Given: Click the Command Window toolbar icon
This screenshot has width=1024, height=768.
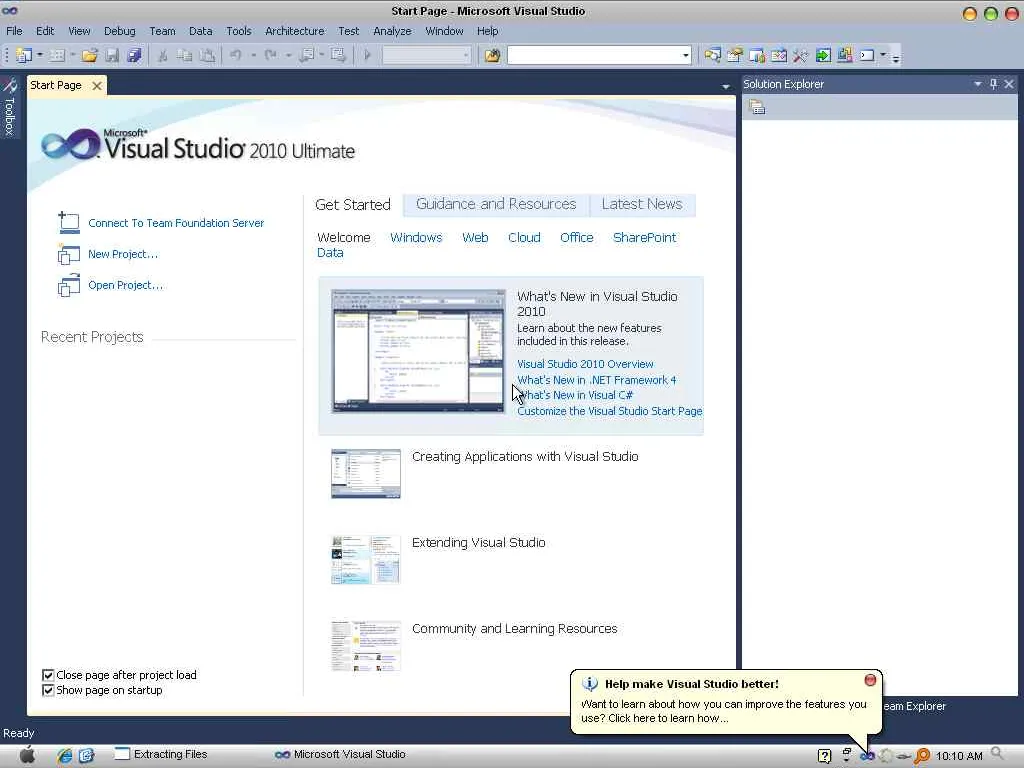Looking at the screenshot, I should click(x=867, y=56).
